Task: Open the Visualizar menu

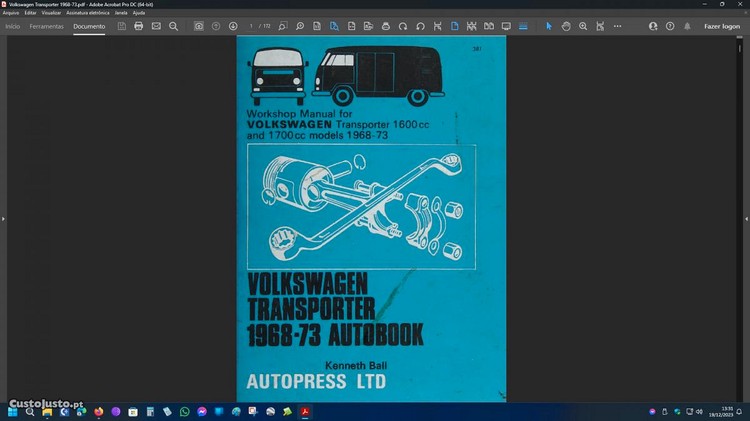Action: coord(51,12)
